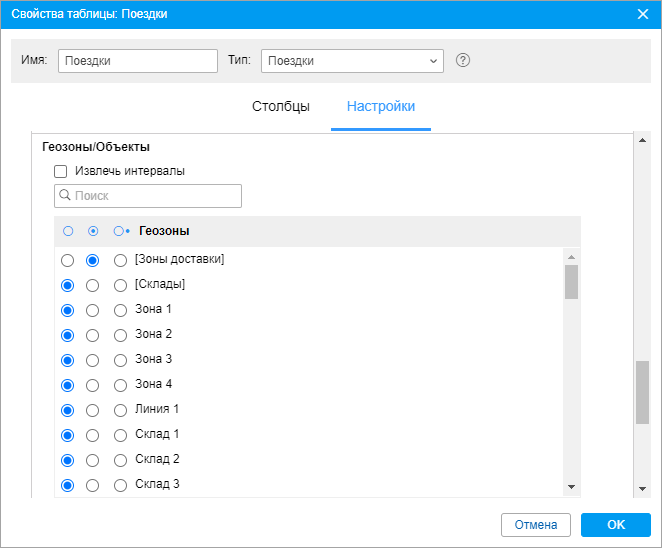The image size is (662, 548).
Task: Click inner list scroll up arrow
Action: click(571, 257)
